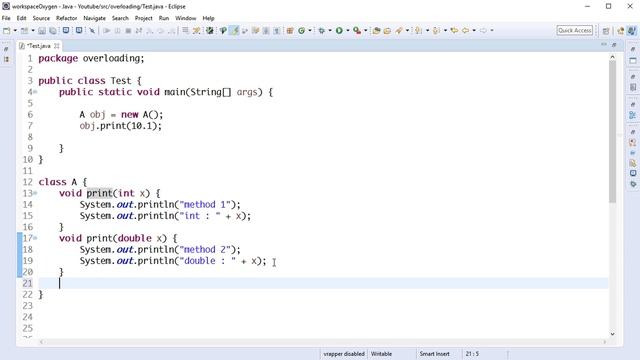Open the Refactor menu
Screen dimensions: 640x360
point(67,18)
